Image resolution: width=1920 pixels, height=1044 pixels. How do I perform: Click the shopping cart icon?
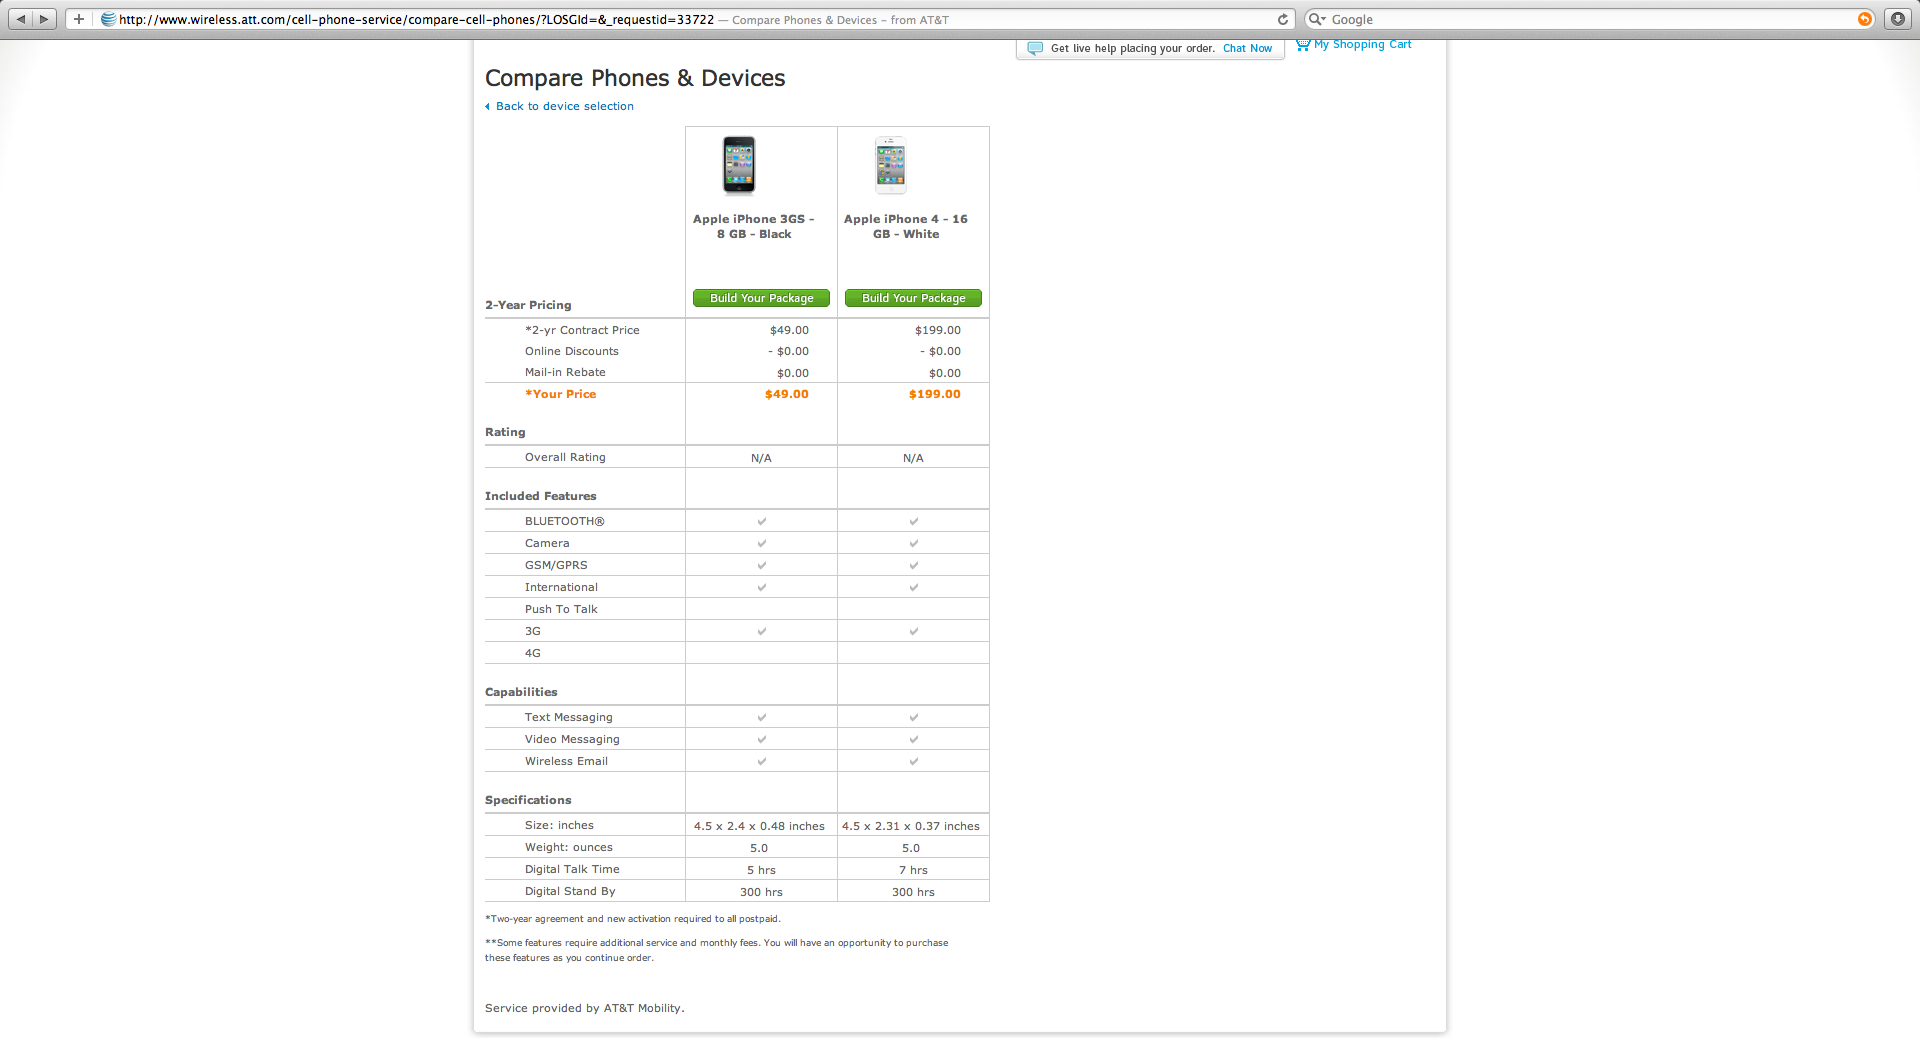[x=1303, y=44]
